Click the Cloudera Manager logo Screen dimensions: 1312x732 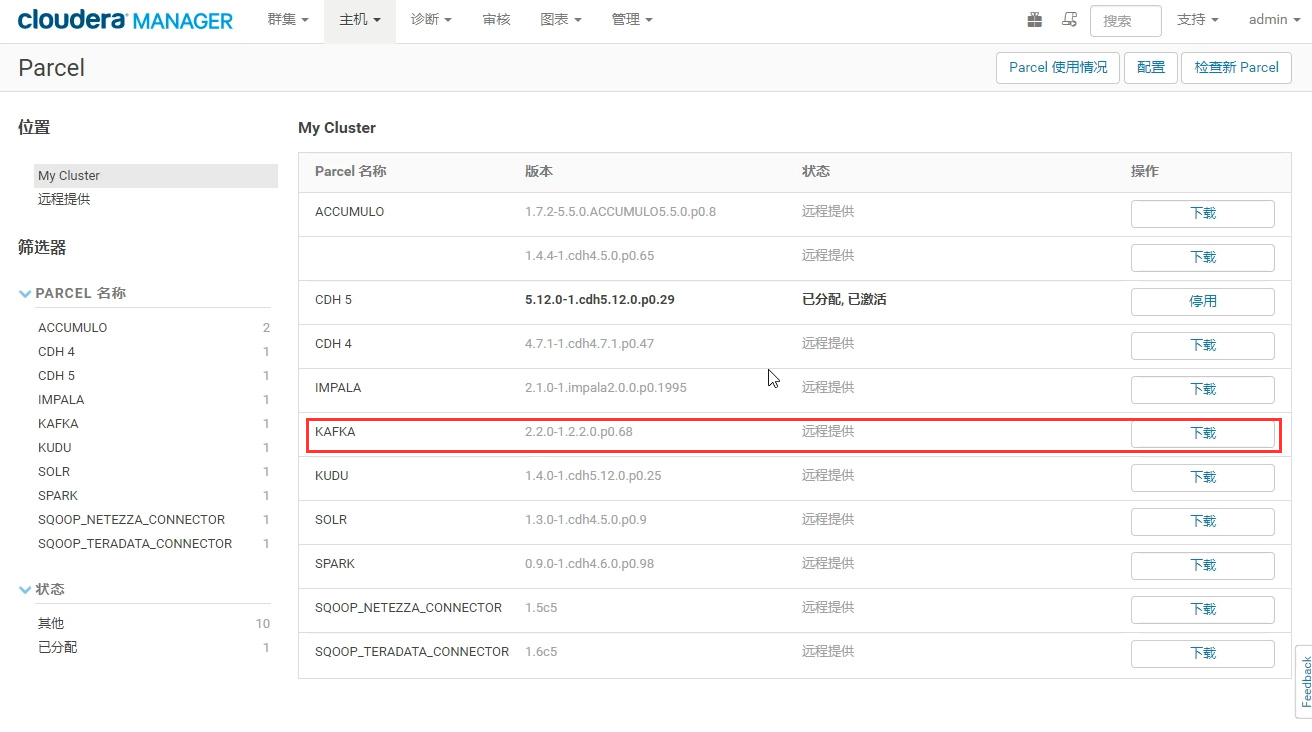(125, 20)
